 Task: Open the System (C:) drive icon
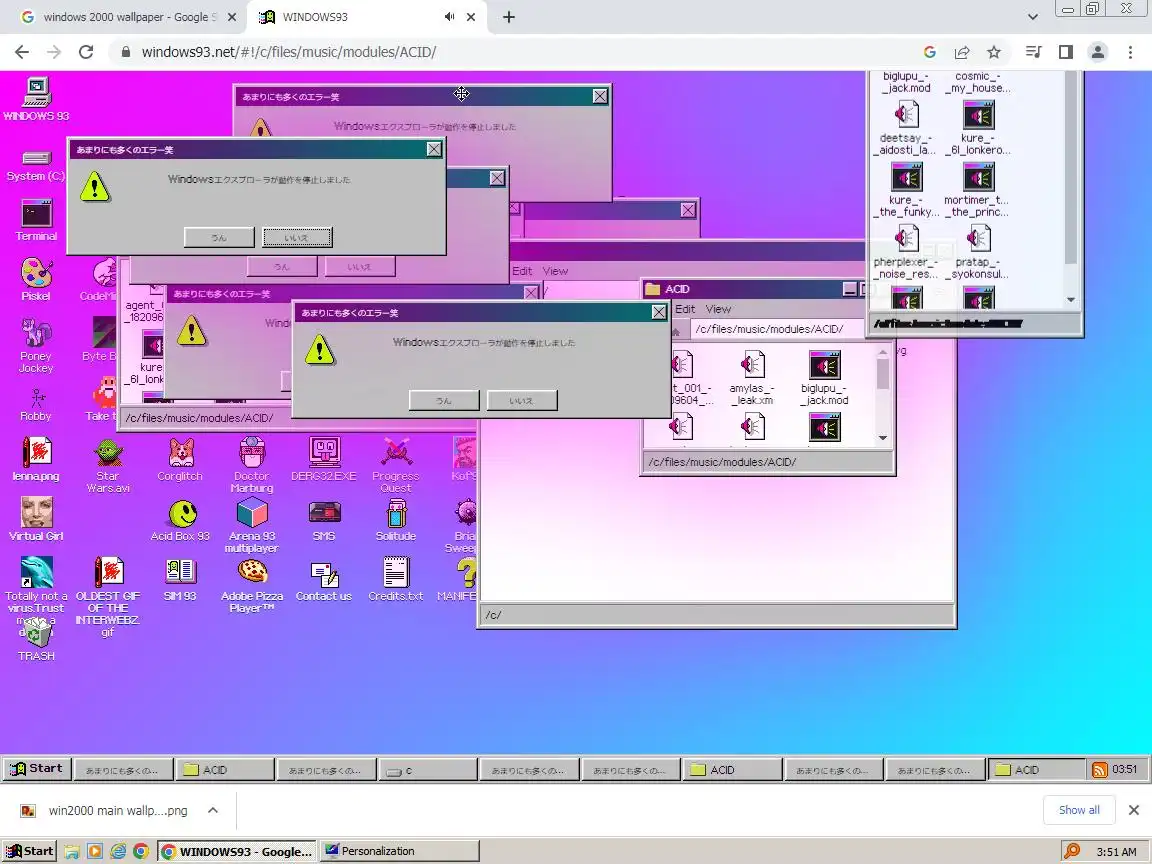36,165
